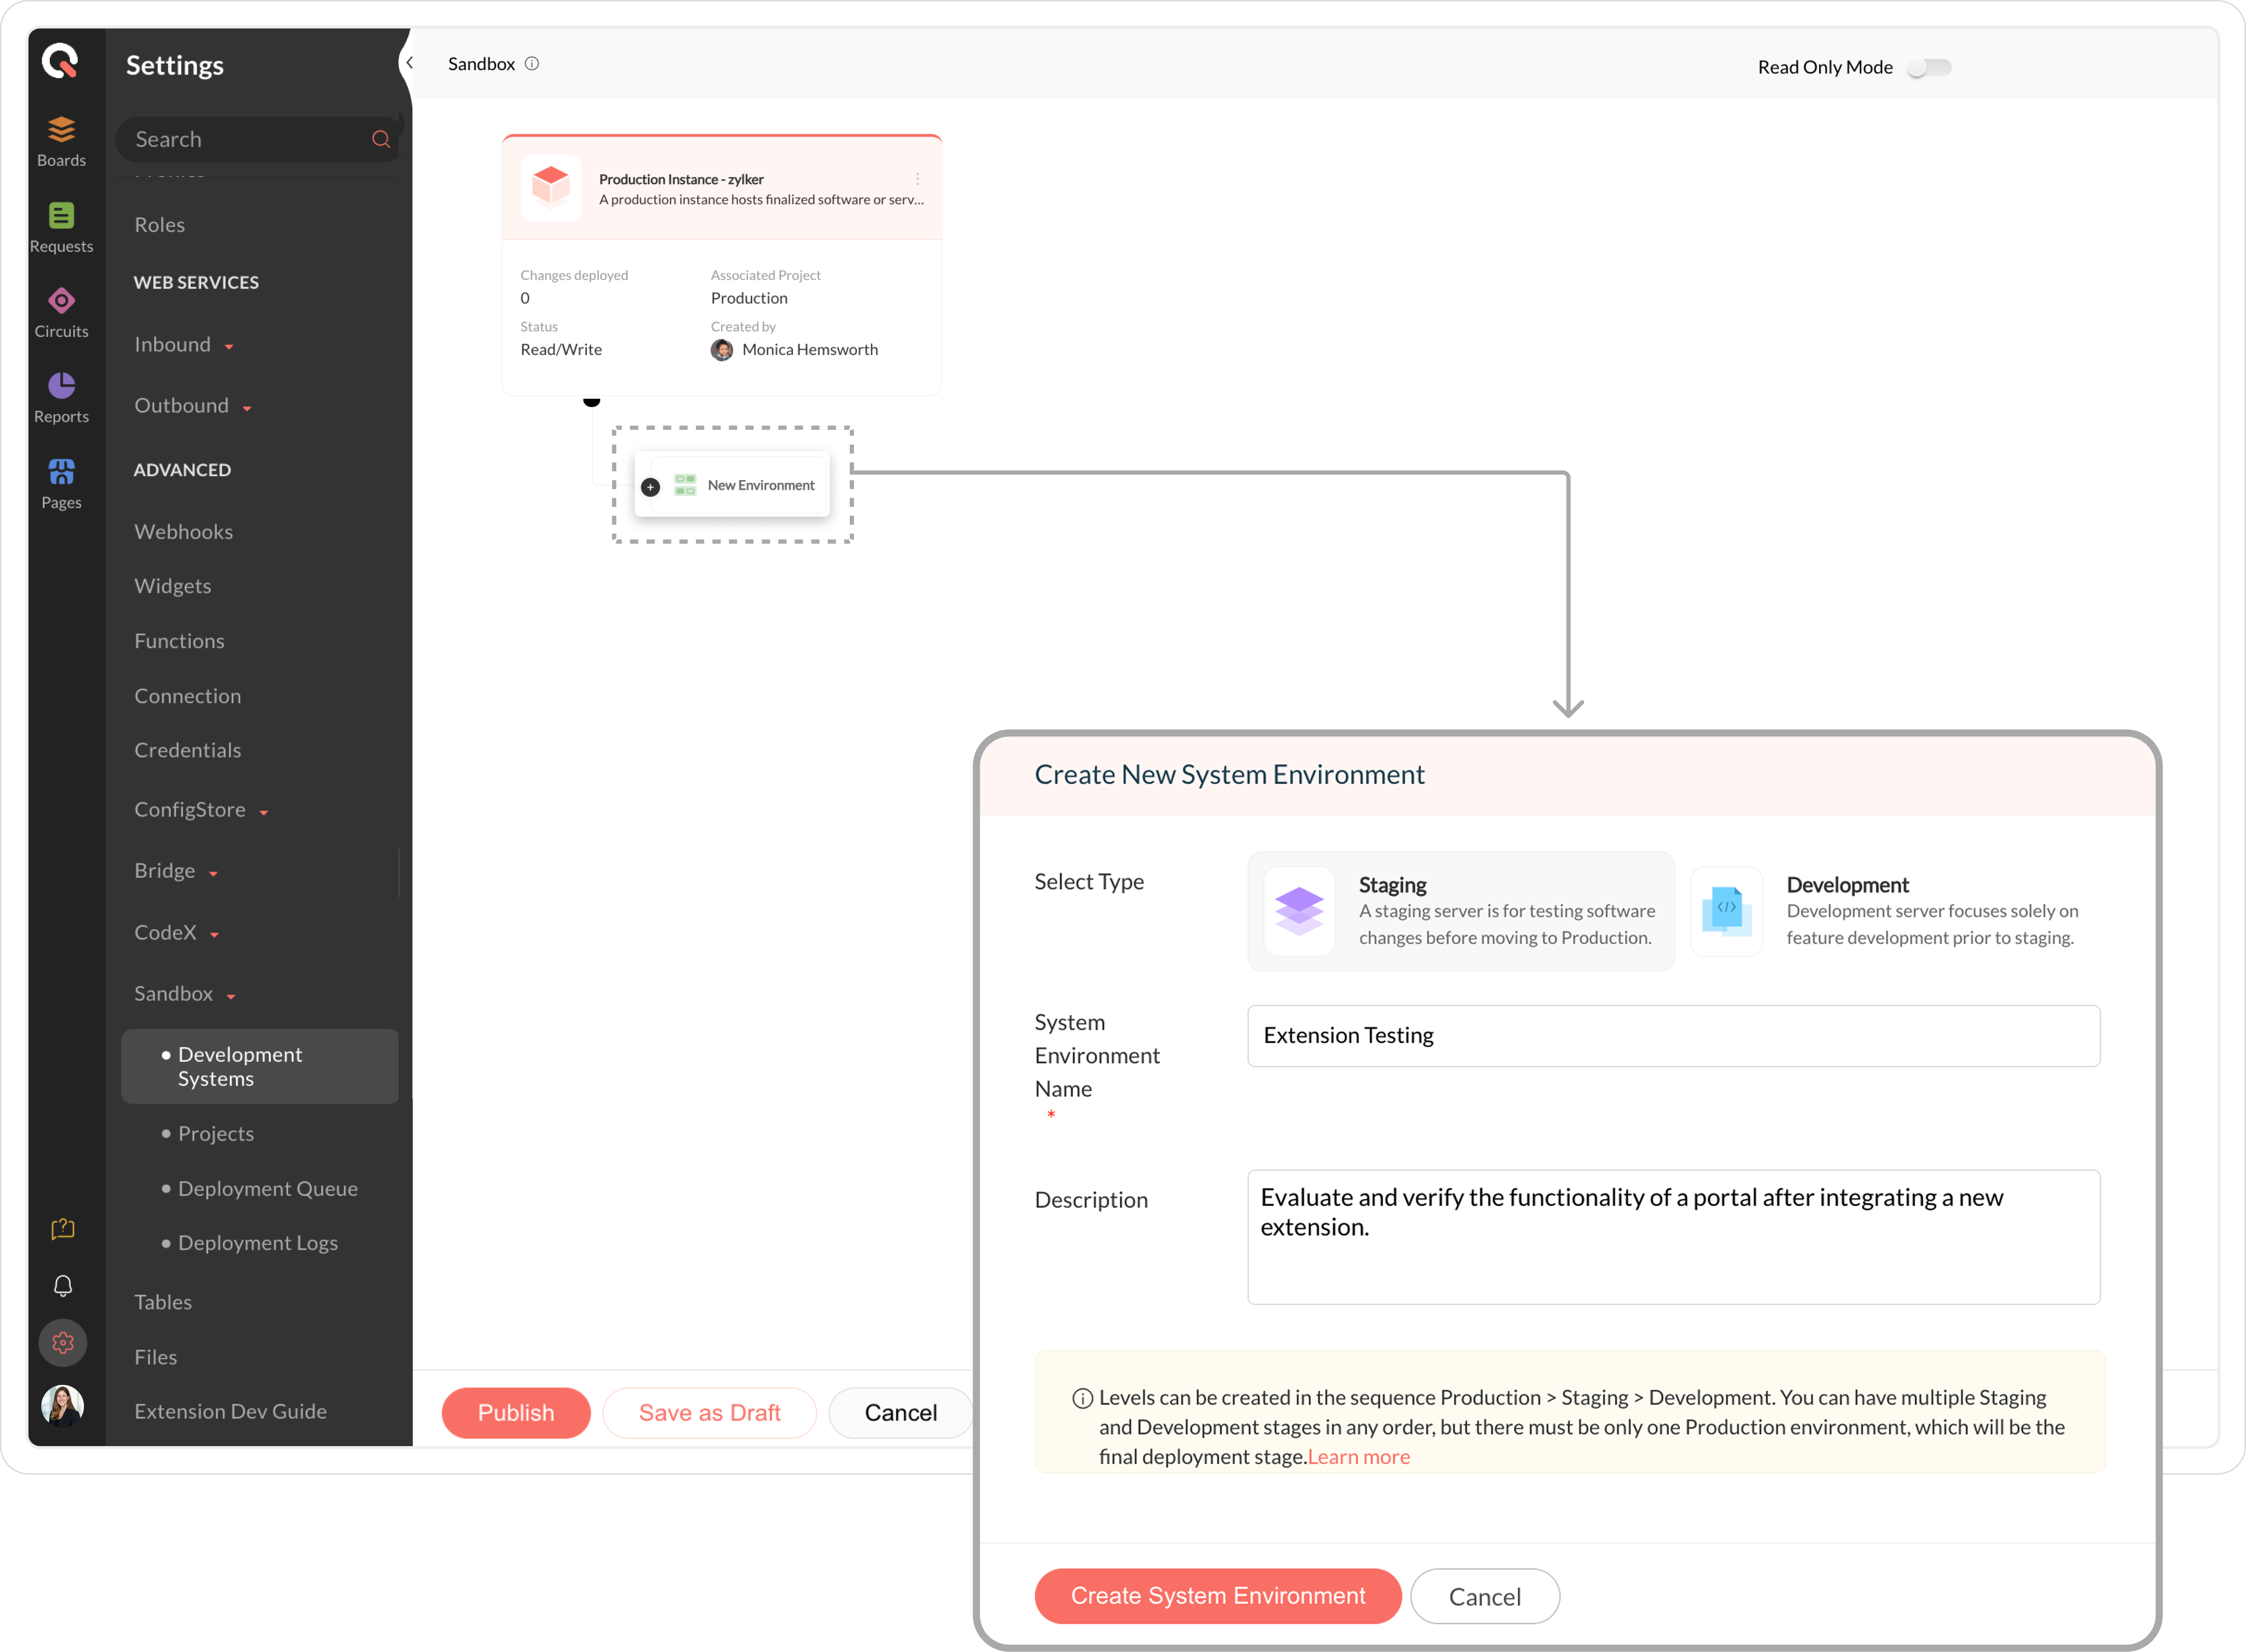Image resolution: width=2246 pixels, height=1652 pixels.
Task: Open the Circuits module icon
Action: coord(61,301)
